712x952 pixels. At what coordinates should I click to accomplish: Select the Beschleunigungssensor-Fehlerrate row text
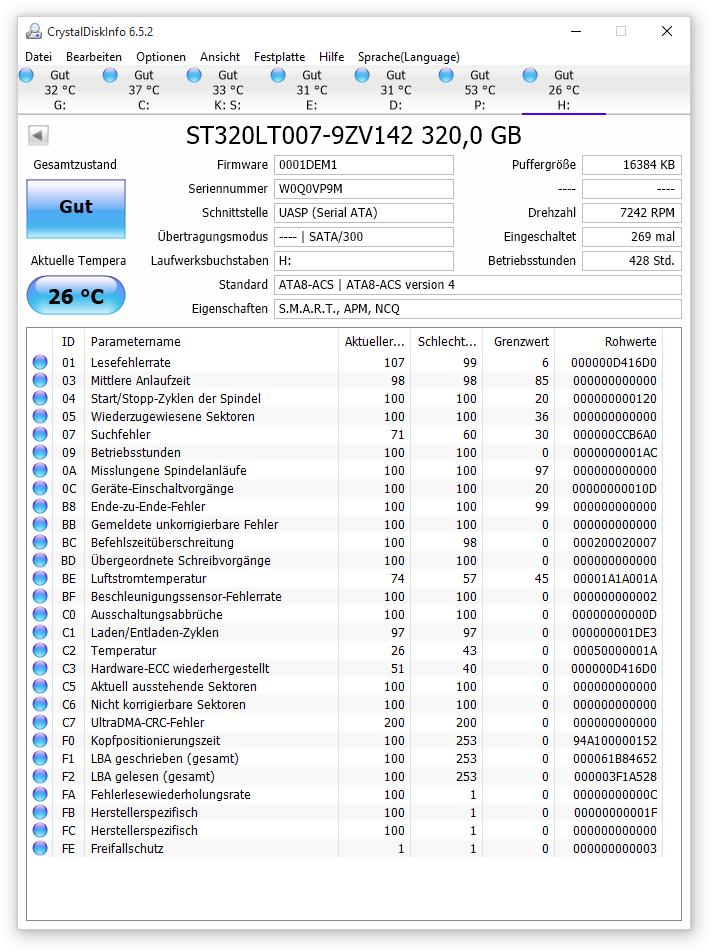(x=186, y=597)
